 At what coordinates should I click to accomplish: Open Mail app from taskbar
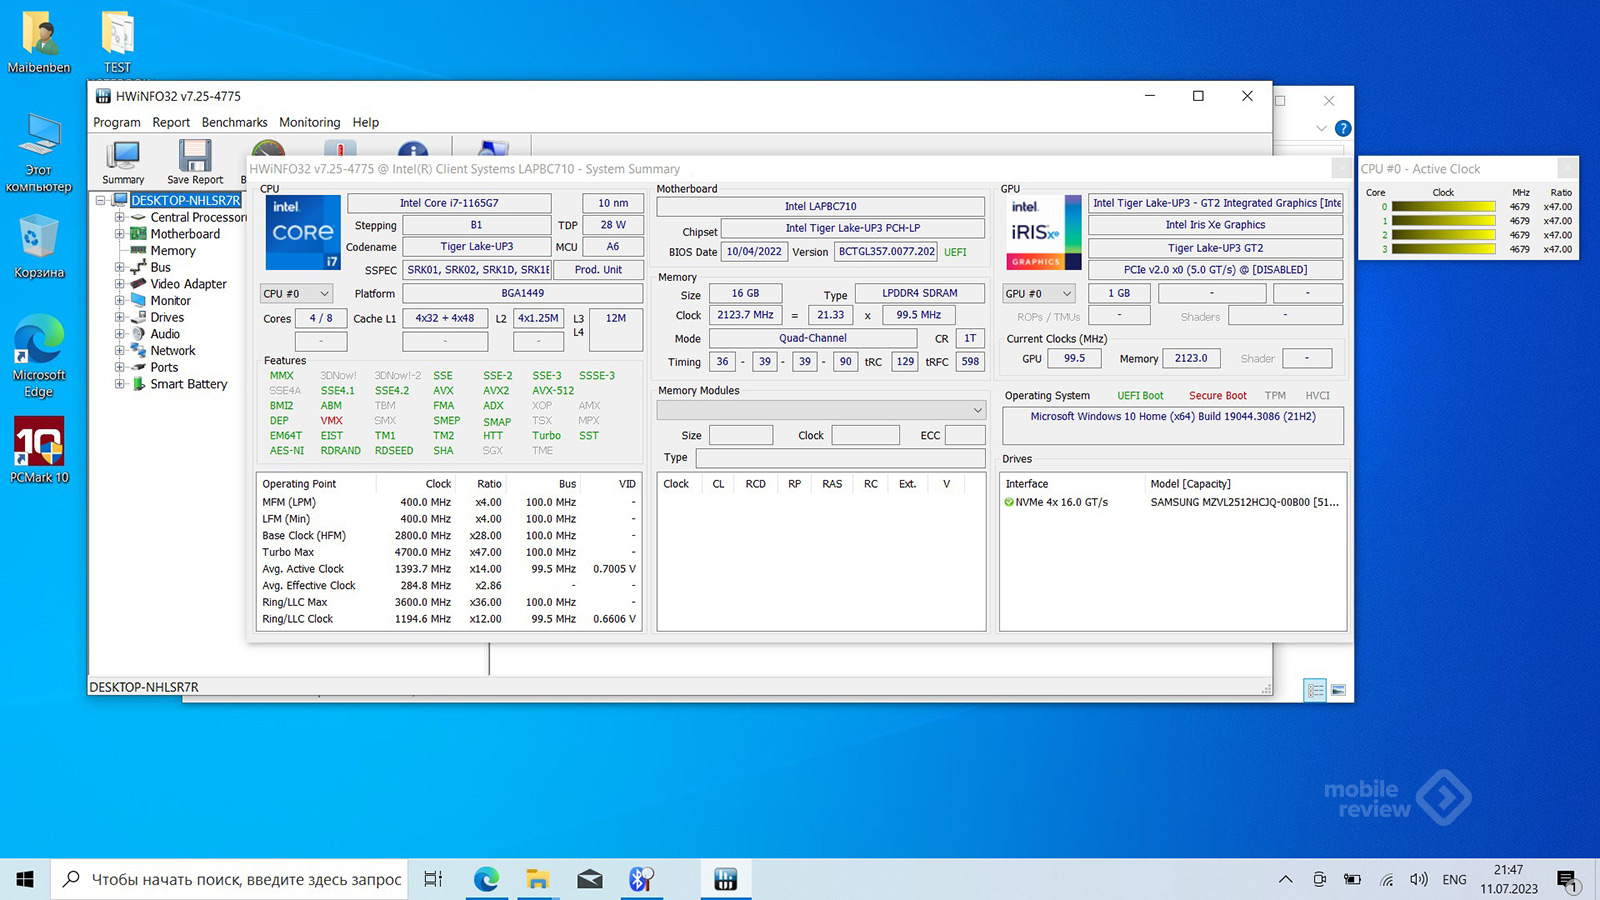(x=590, y=879)
